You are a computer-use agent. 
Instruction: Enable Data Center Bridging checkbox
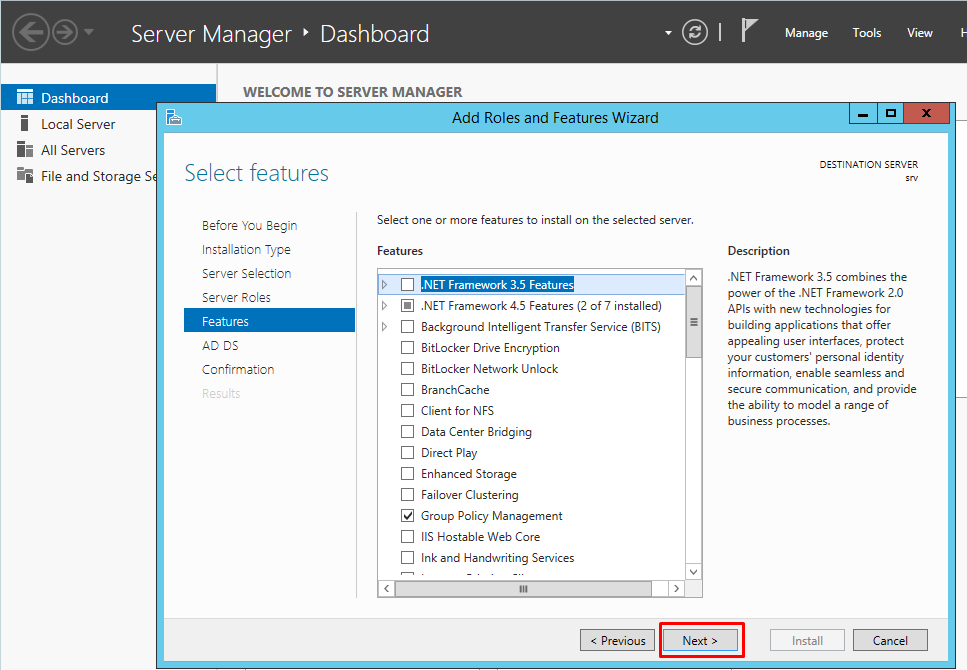coord(407,431)
